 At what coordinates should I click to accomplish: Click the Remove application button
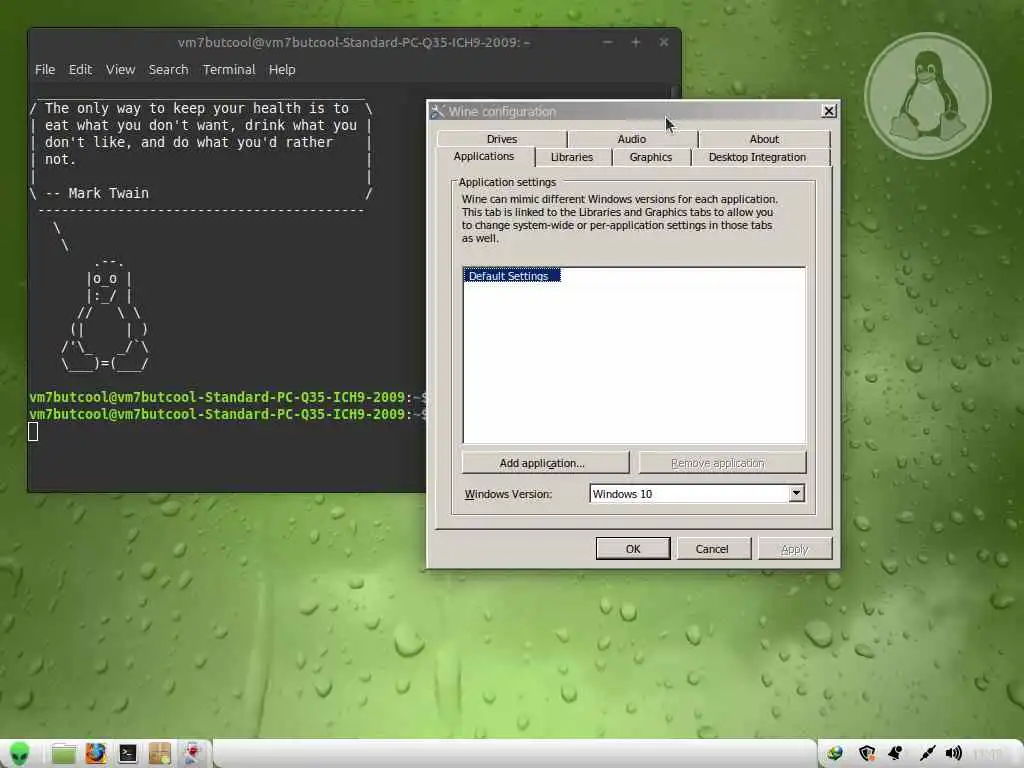722,463
